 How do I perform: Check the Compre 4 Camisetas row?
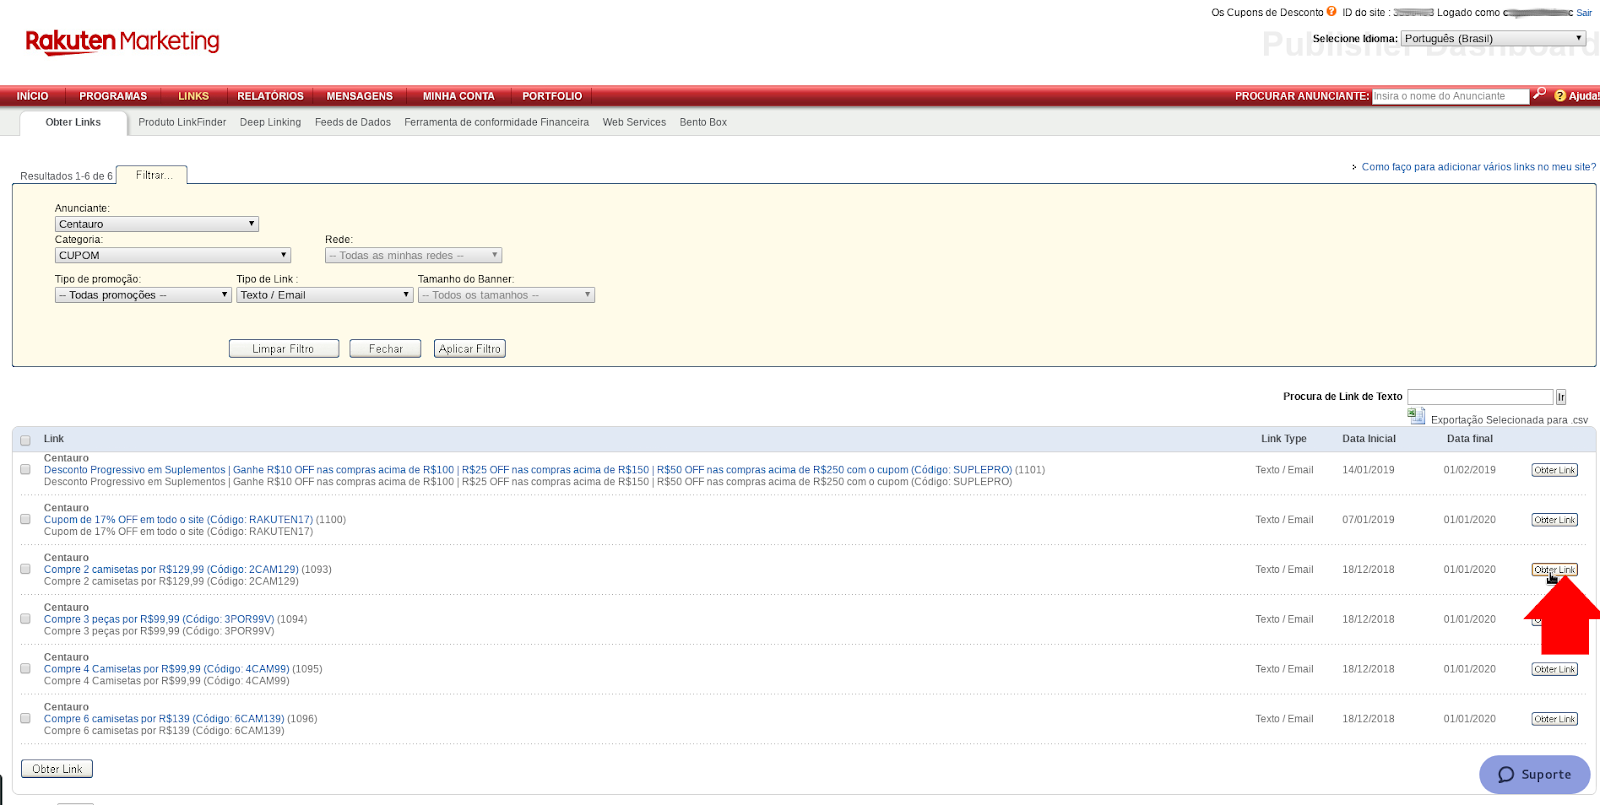(25, 668)
